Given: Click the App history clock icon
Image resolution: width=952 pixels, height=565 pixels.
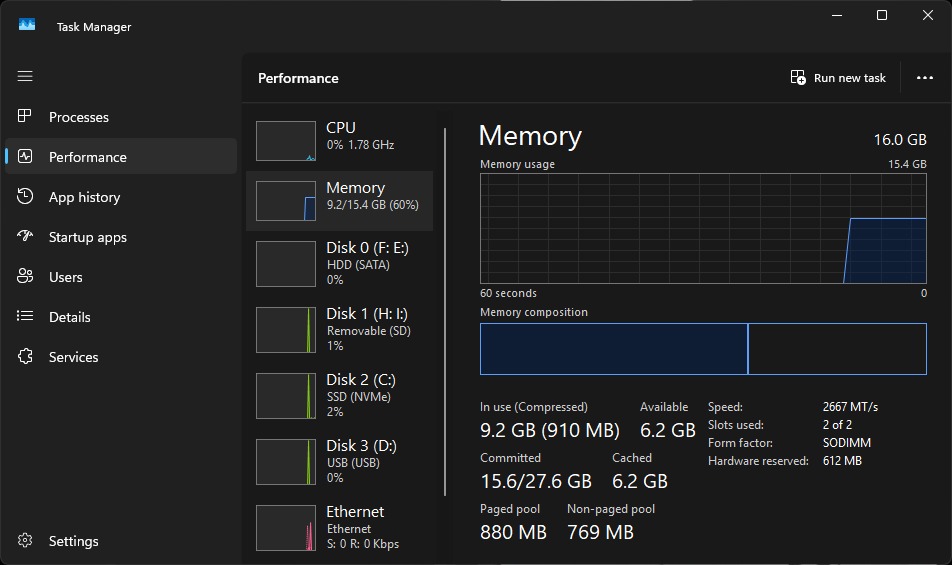Looking at the screenshot, I should point(26,197).
